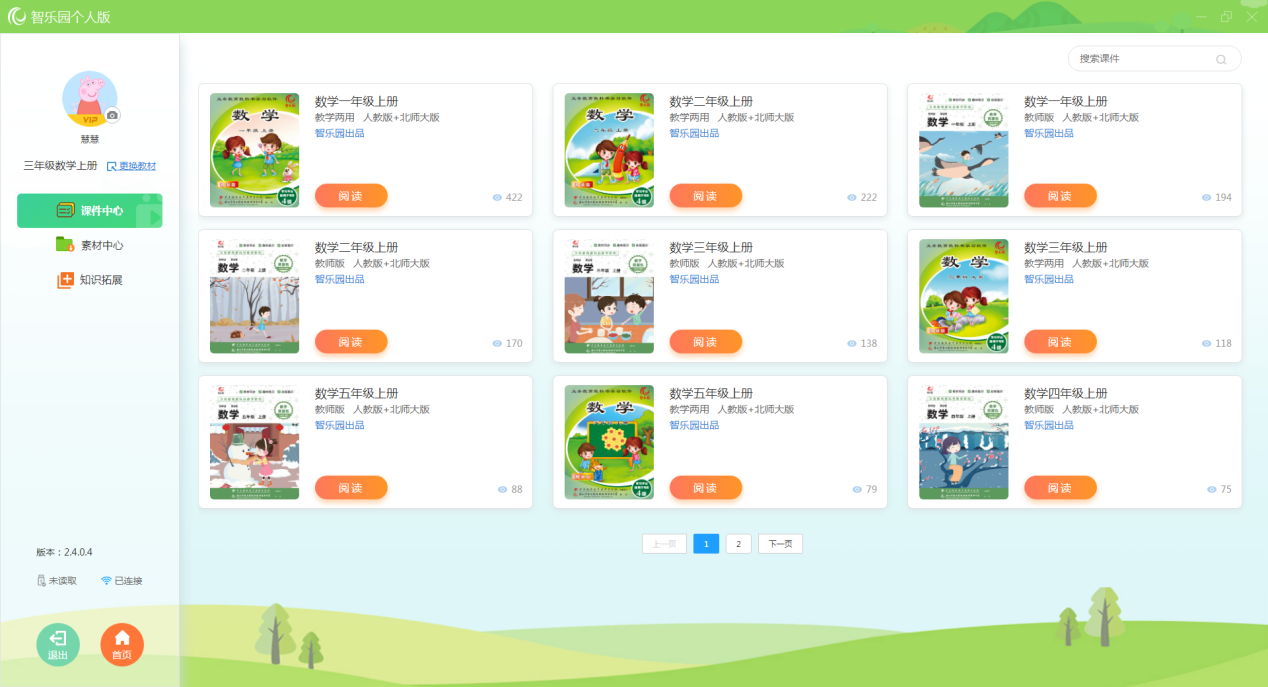Minimize the 智乐园个人版 window

1201,16
